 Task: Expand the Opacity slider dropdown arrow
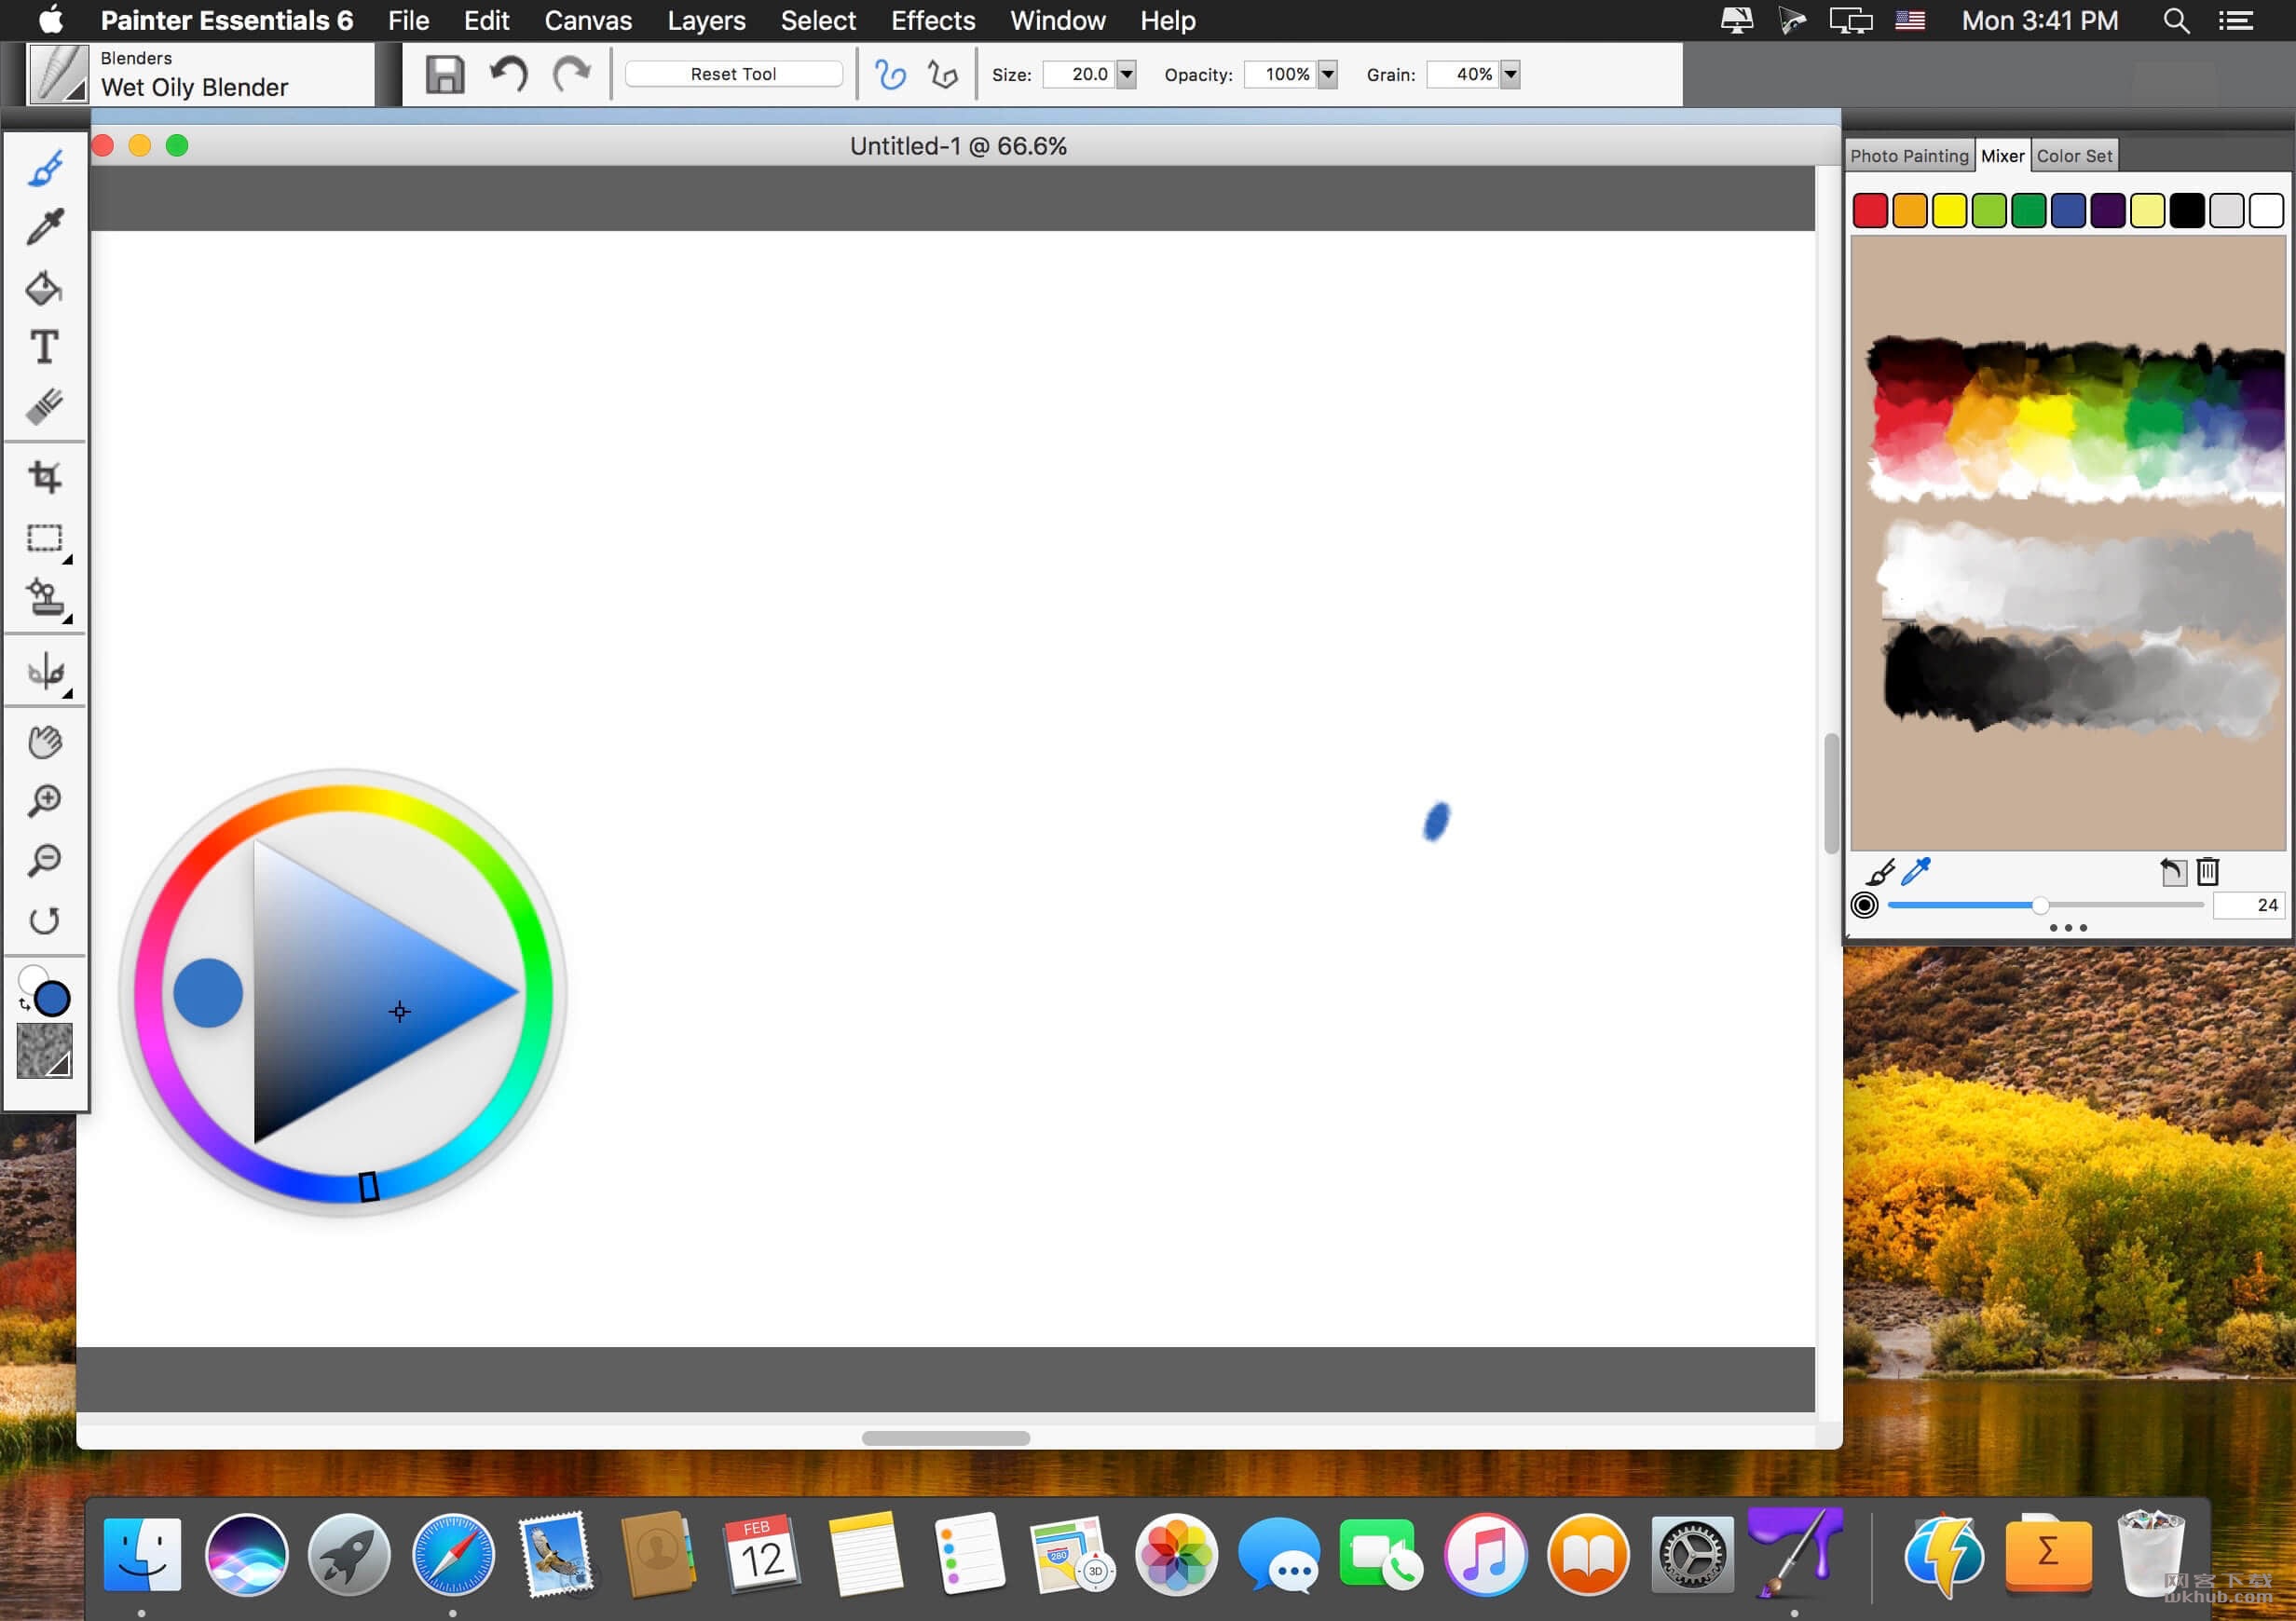point(1327,74)
